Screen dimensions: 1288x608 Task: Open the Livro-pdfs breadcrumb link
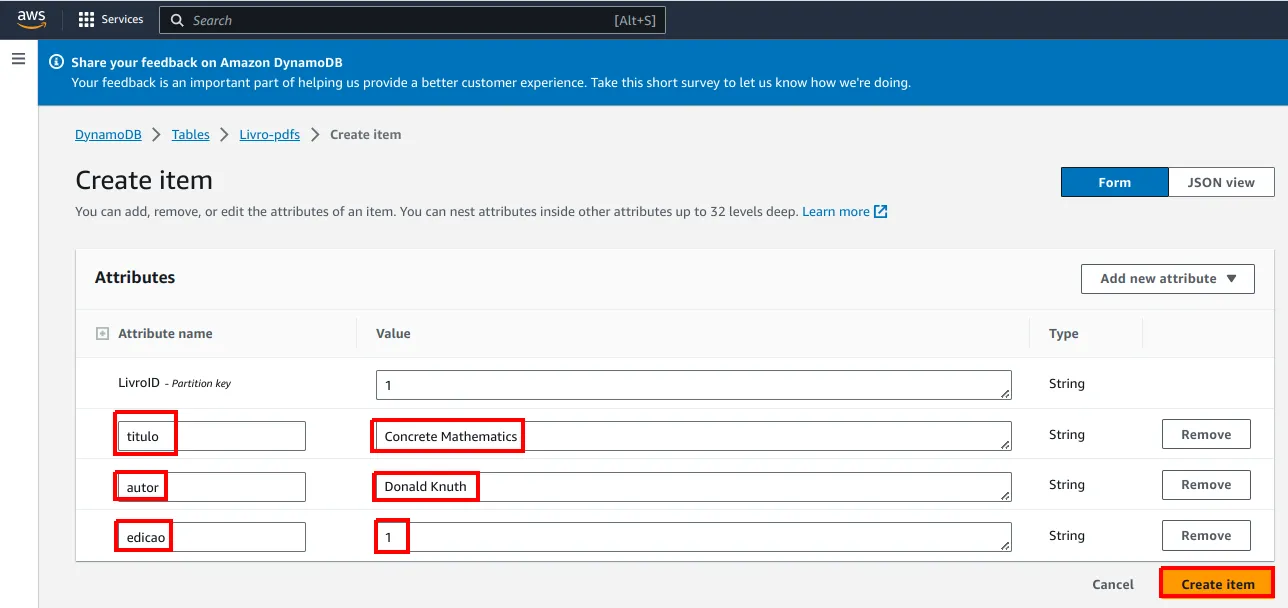(270, 135)
